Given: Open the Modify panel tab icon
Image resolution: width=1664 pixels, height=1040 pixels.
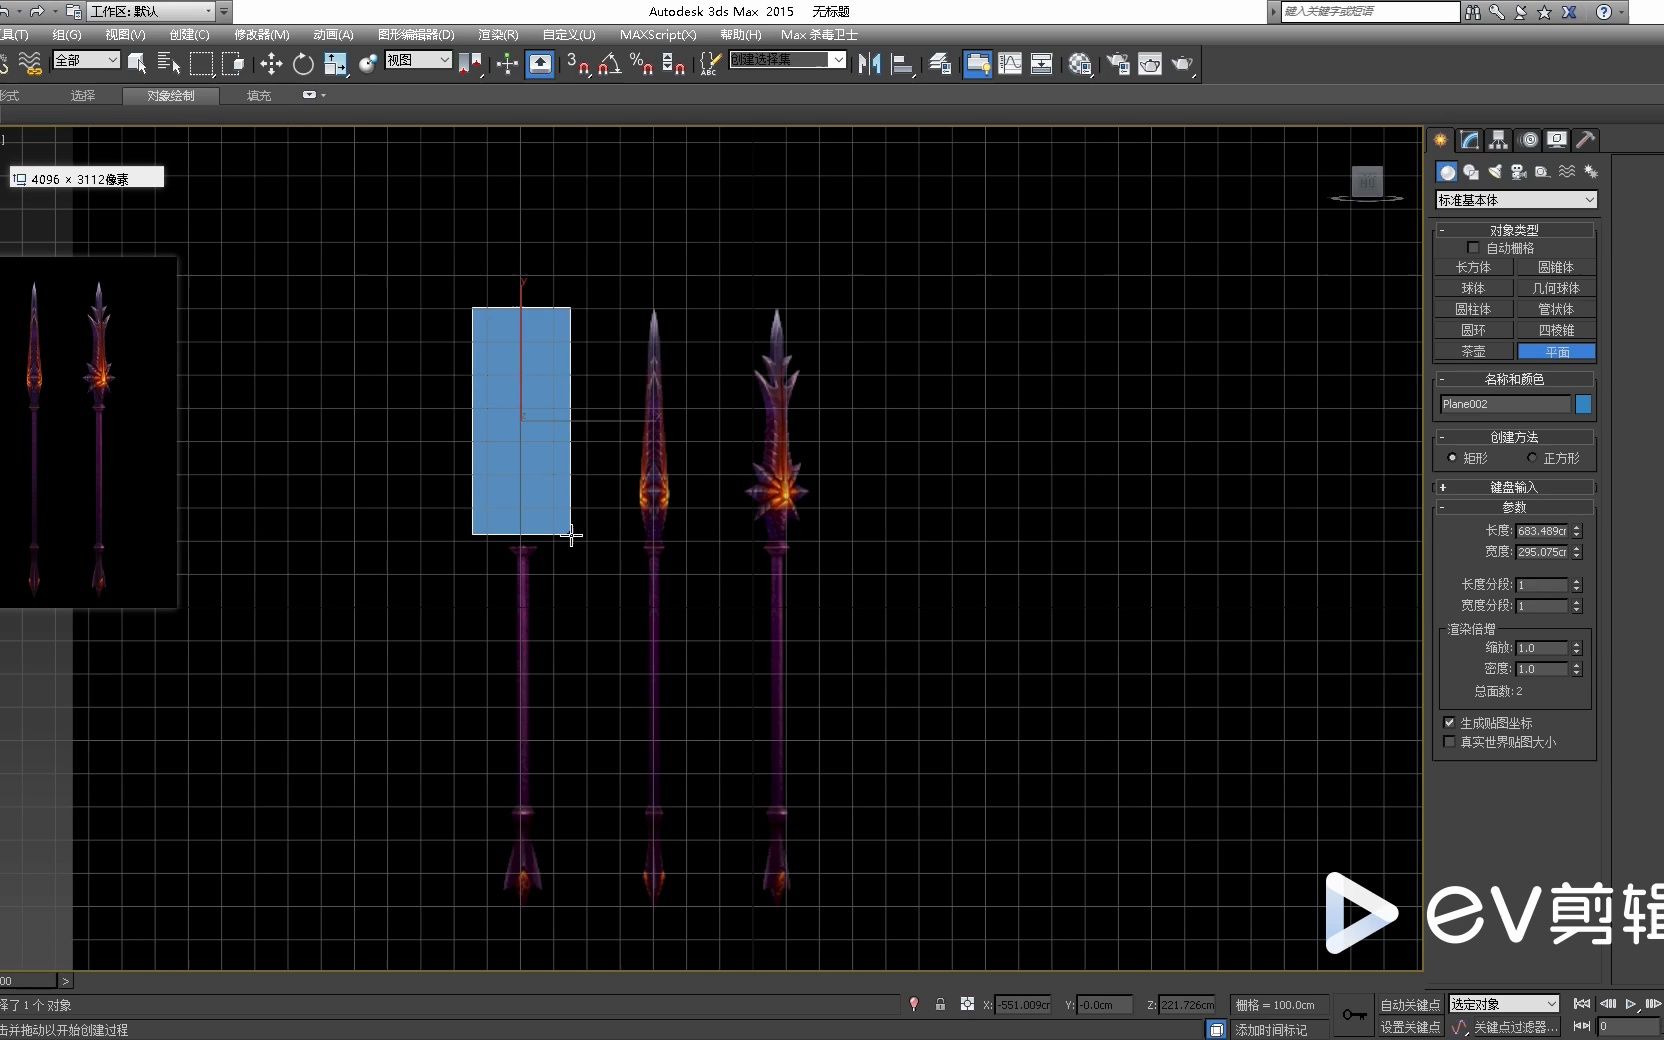Looking at the screenshot, I should coord(1469,140).
